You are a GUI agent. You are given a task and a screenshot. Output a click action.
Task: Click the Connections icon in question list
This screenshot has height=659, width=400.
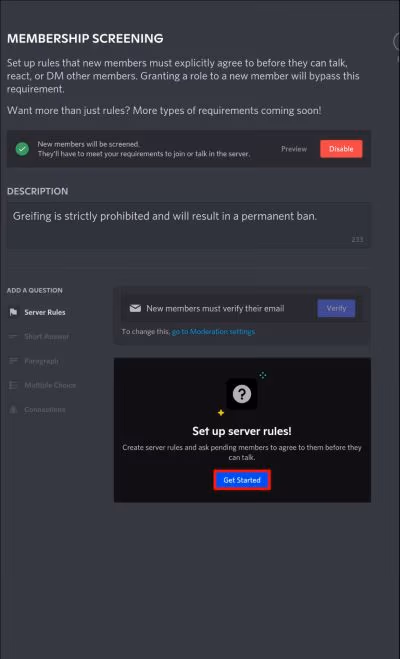[13, 410]
